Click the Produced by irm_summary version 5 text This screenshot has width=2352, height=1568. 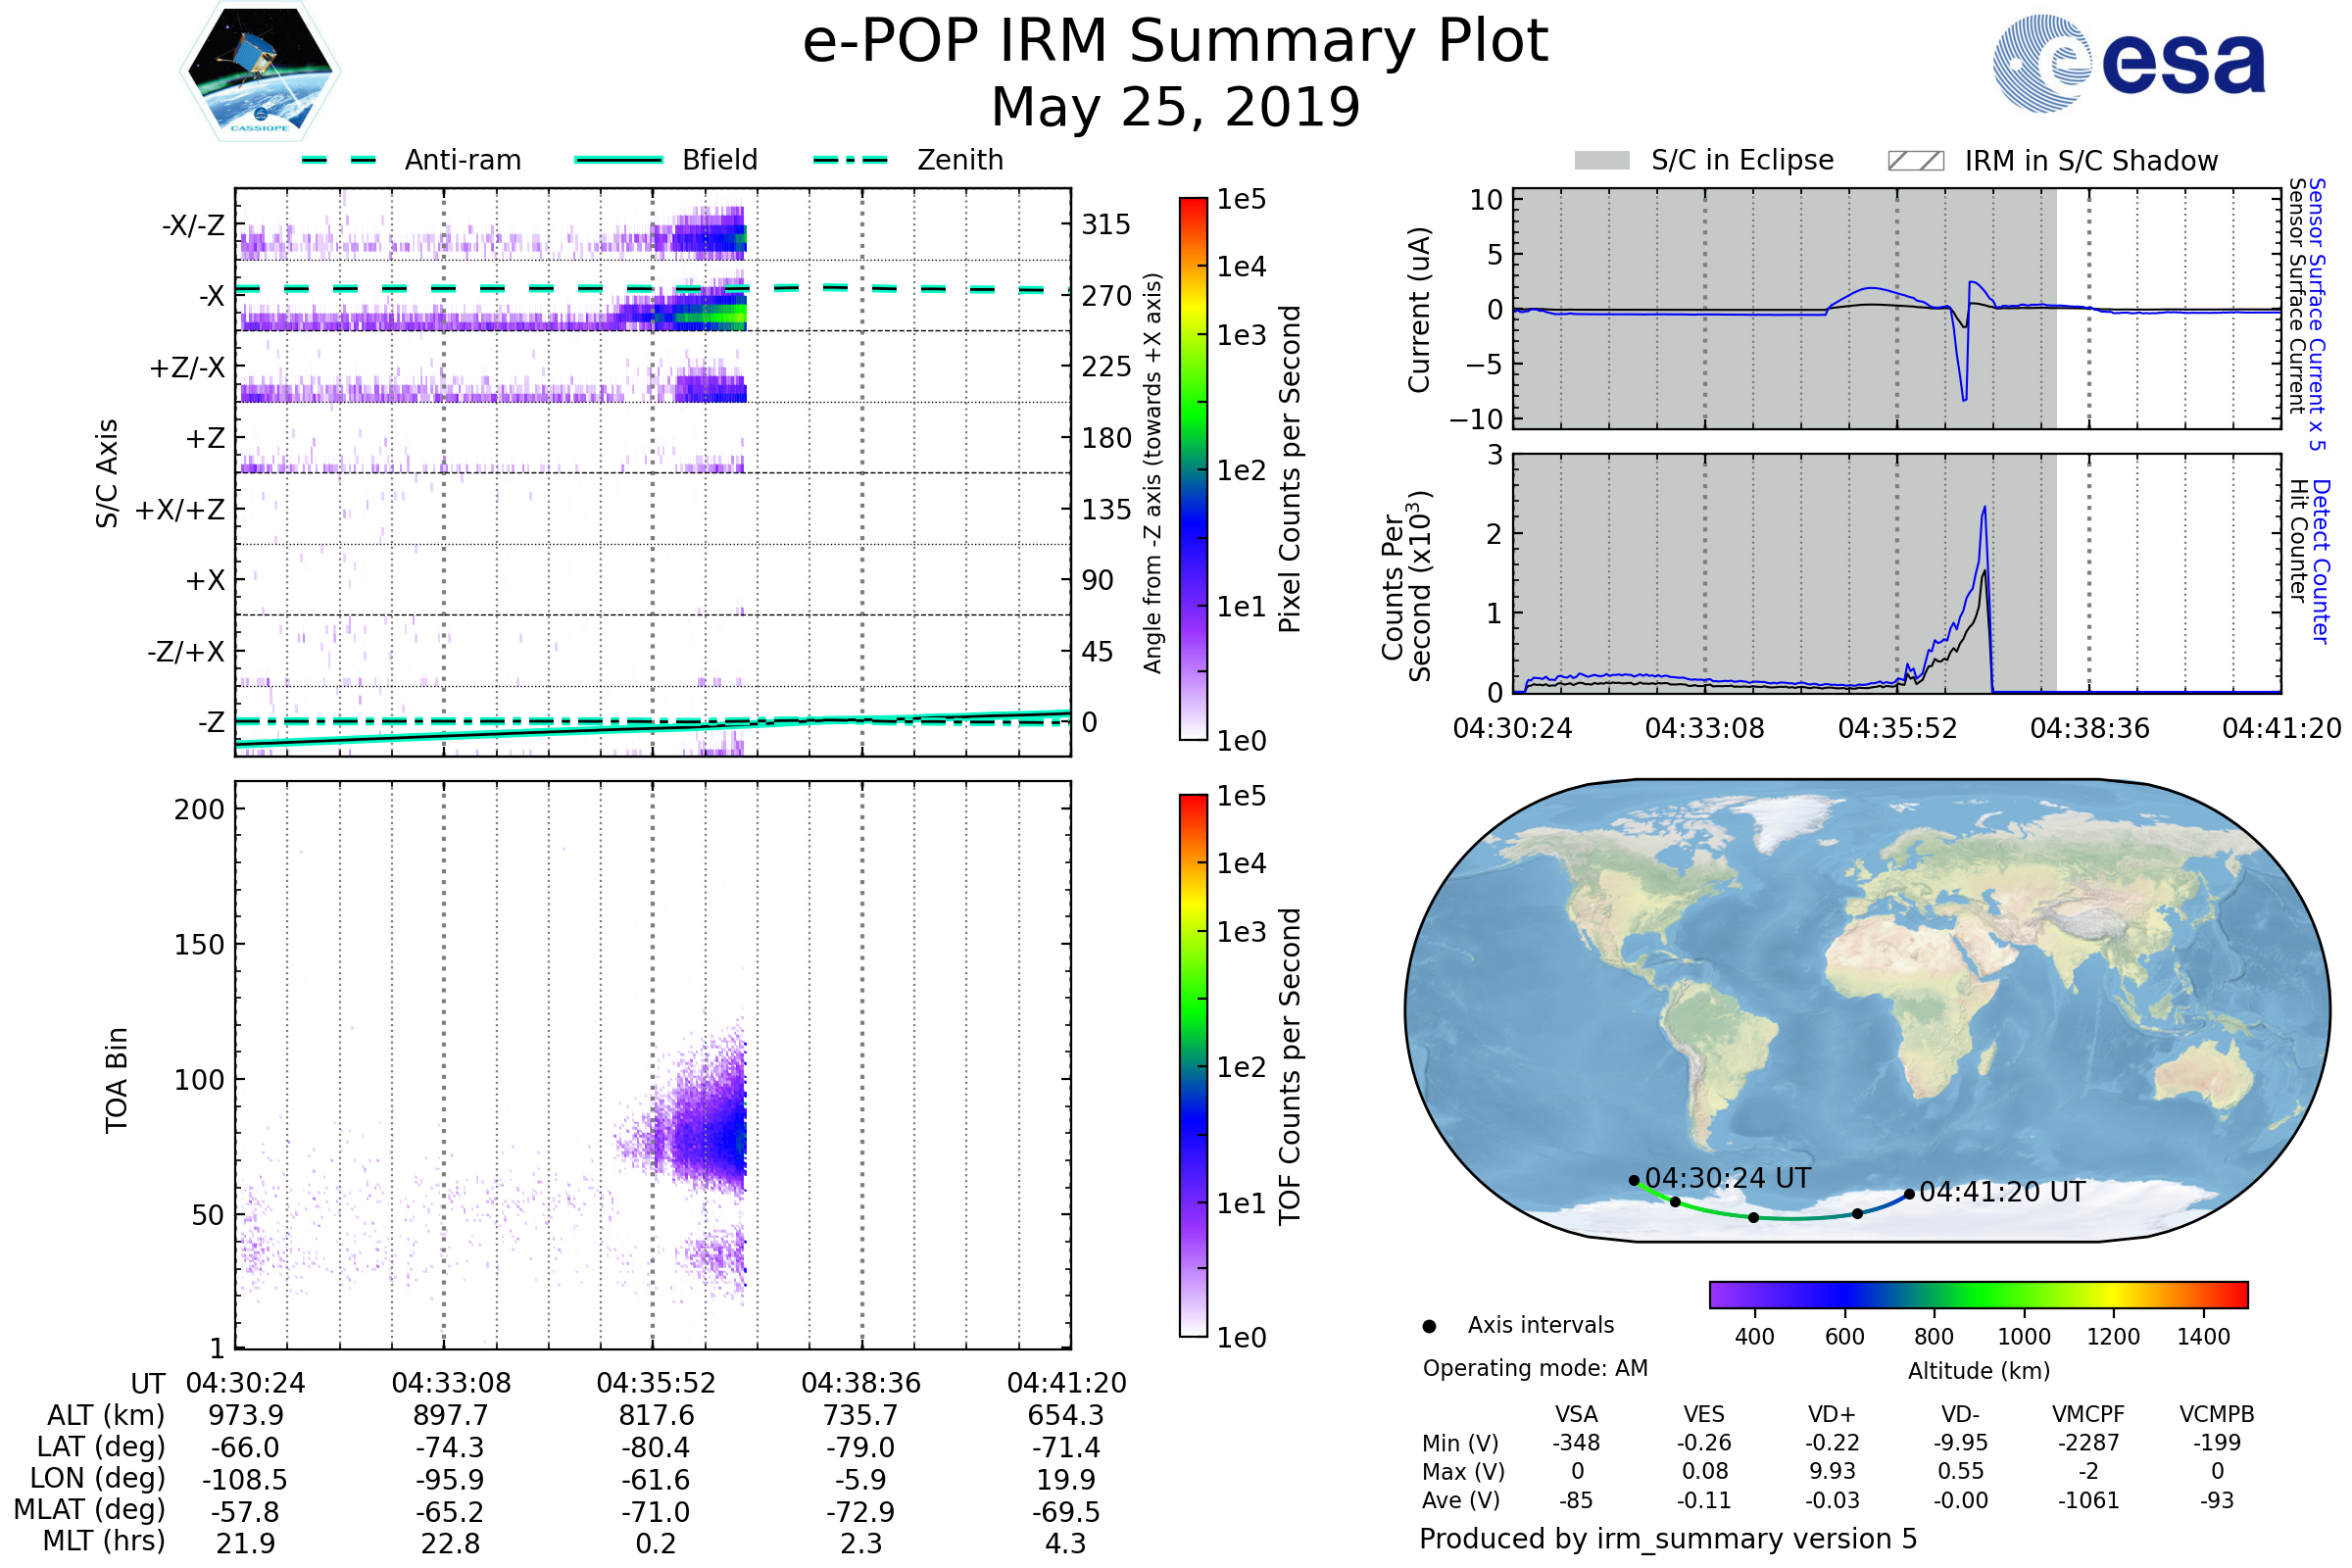coord(1667,1538)
